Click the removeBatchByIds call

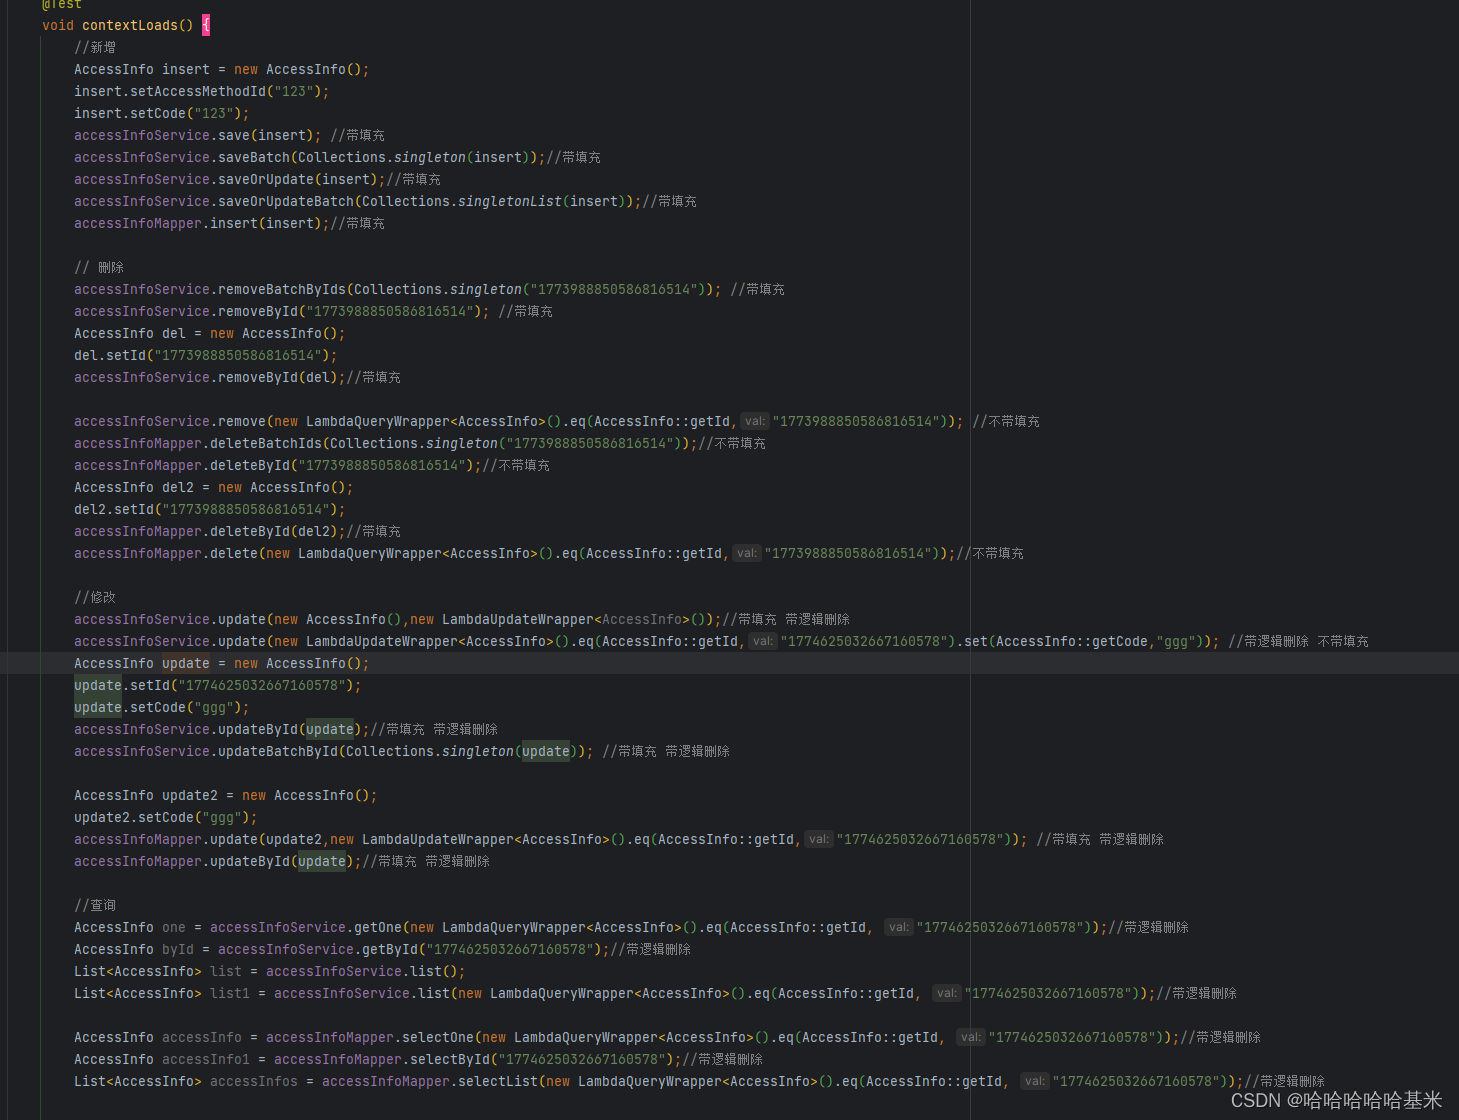(398, 289)
